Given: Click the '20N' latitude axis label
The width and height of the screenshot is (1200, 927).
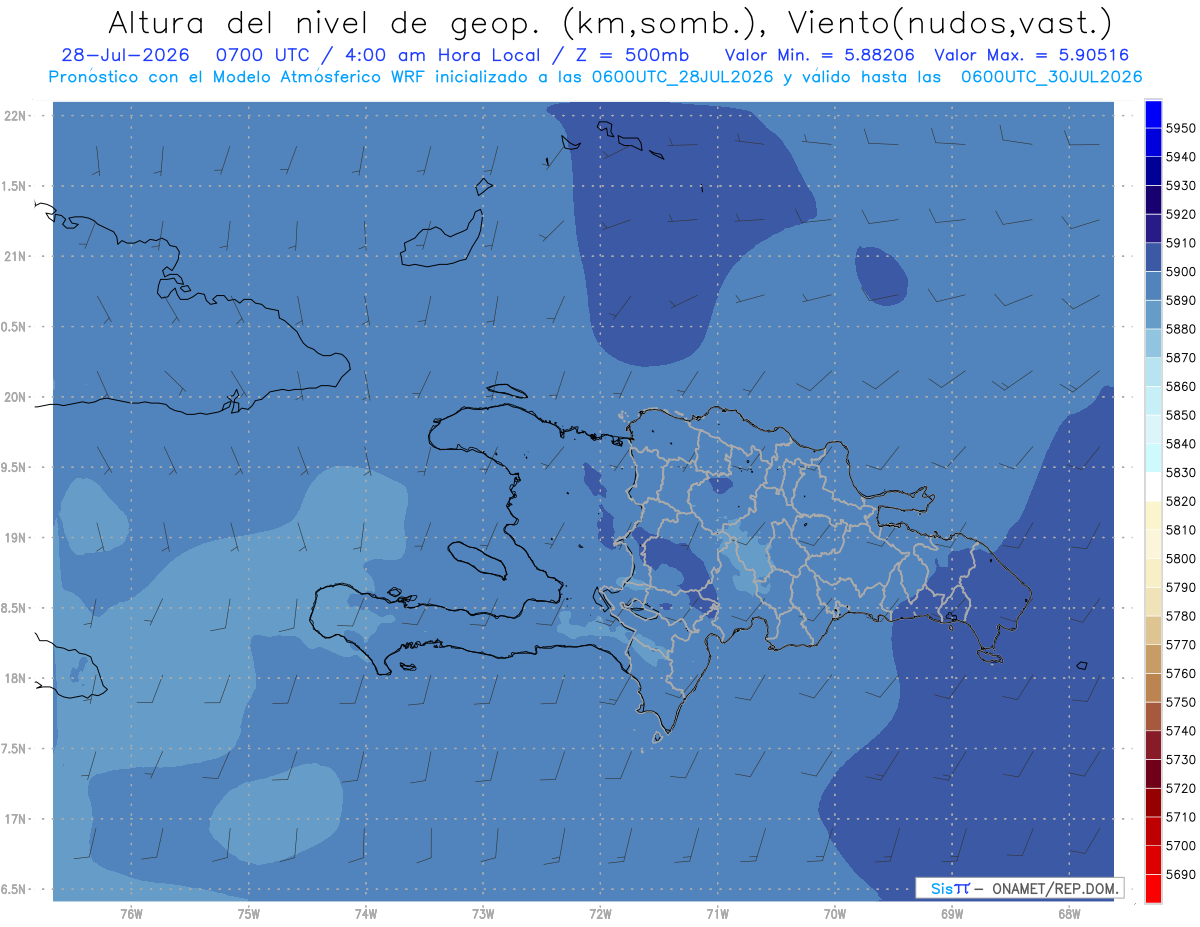Looking at the screenshot, I should click(14, 397).
